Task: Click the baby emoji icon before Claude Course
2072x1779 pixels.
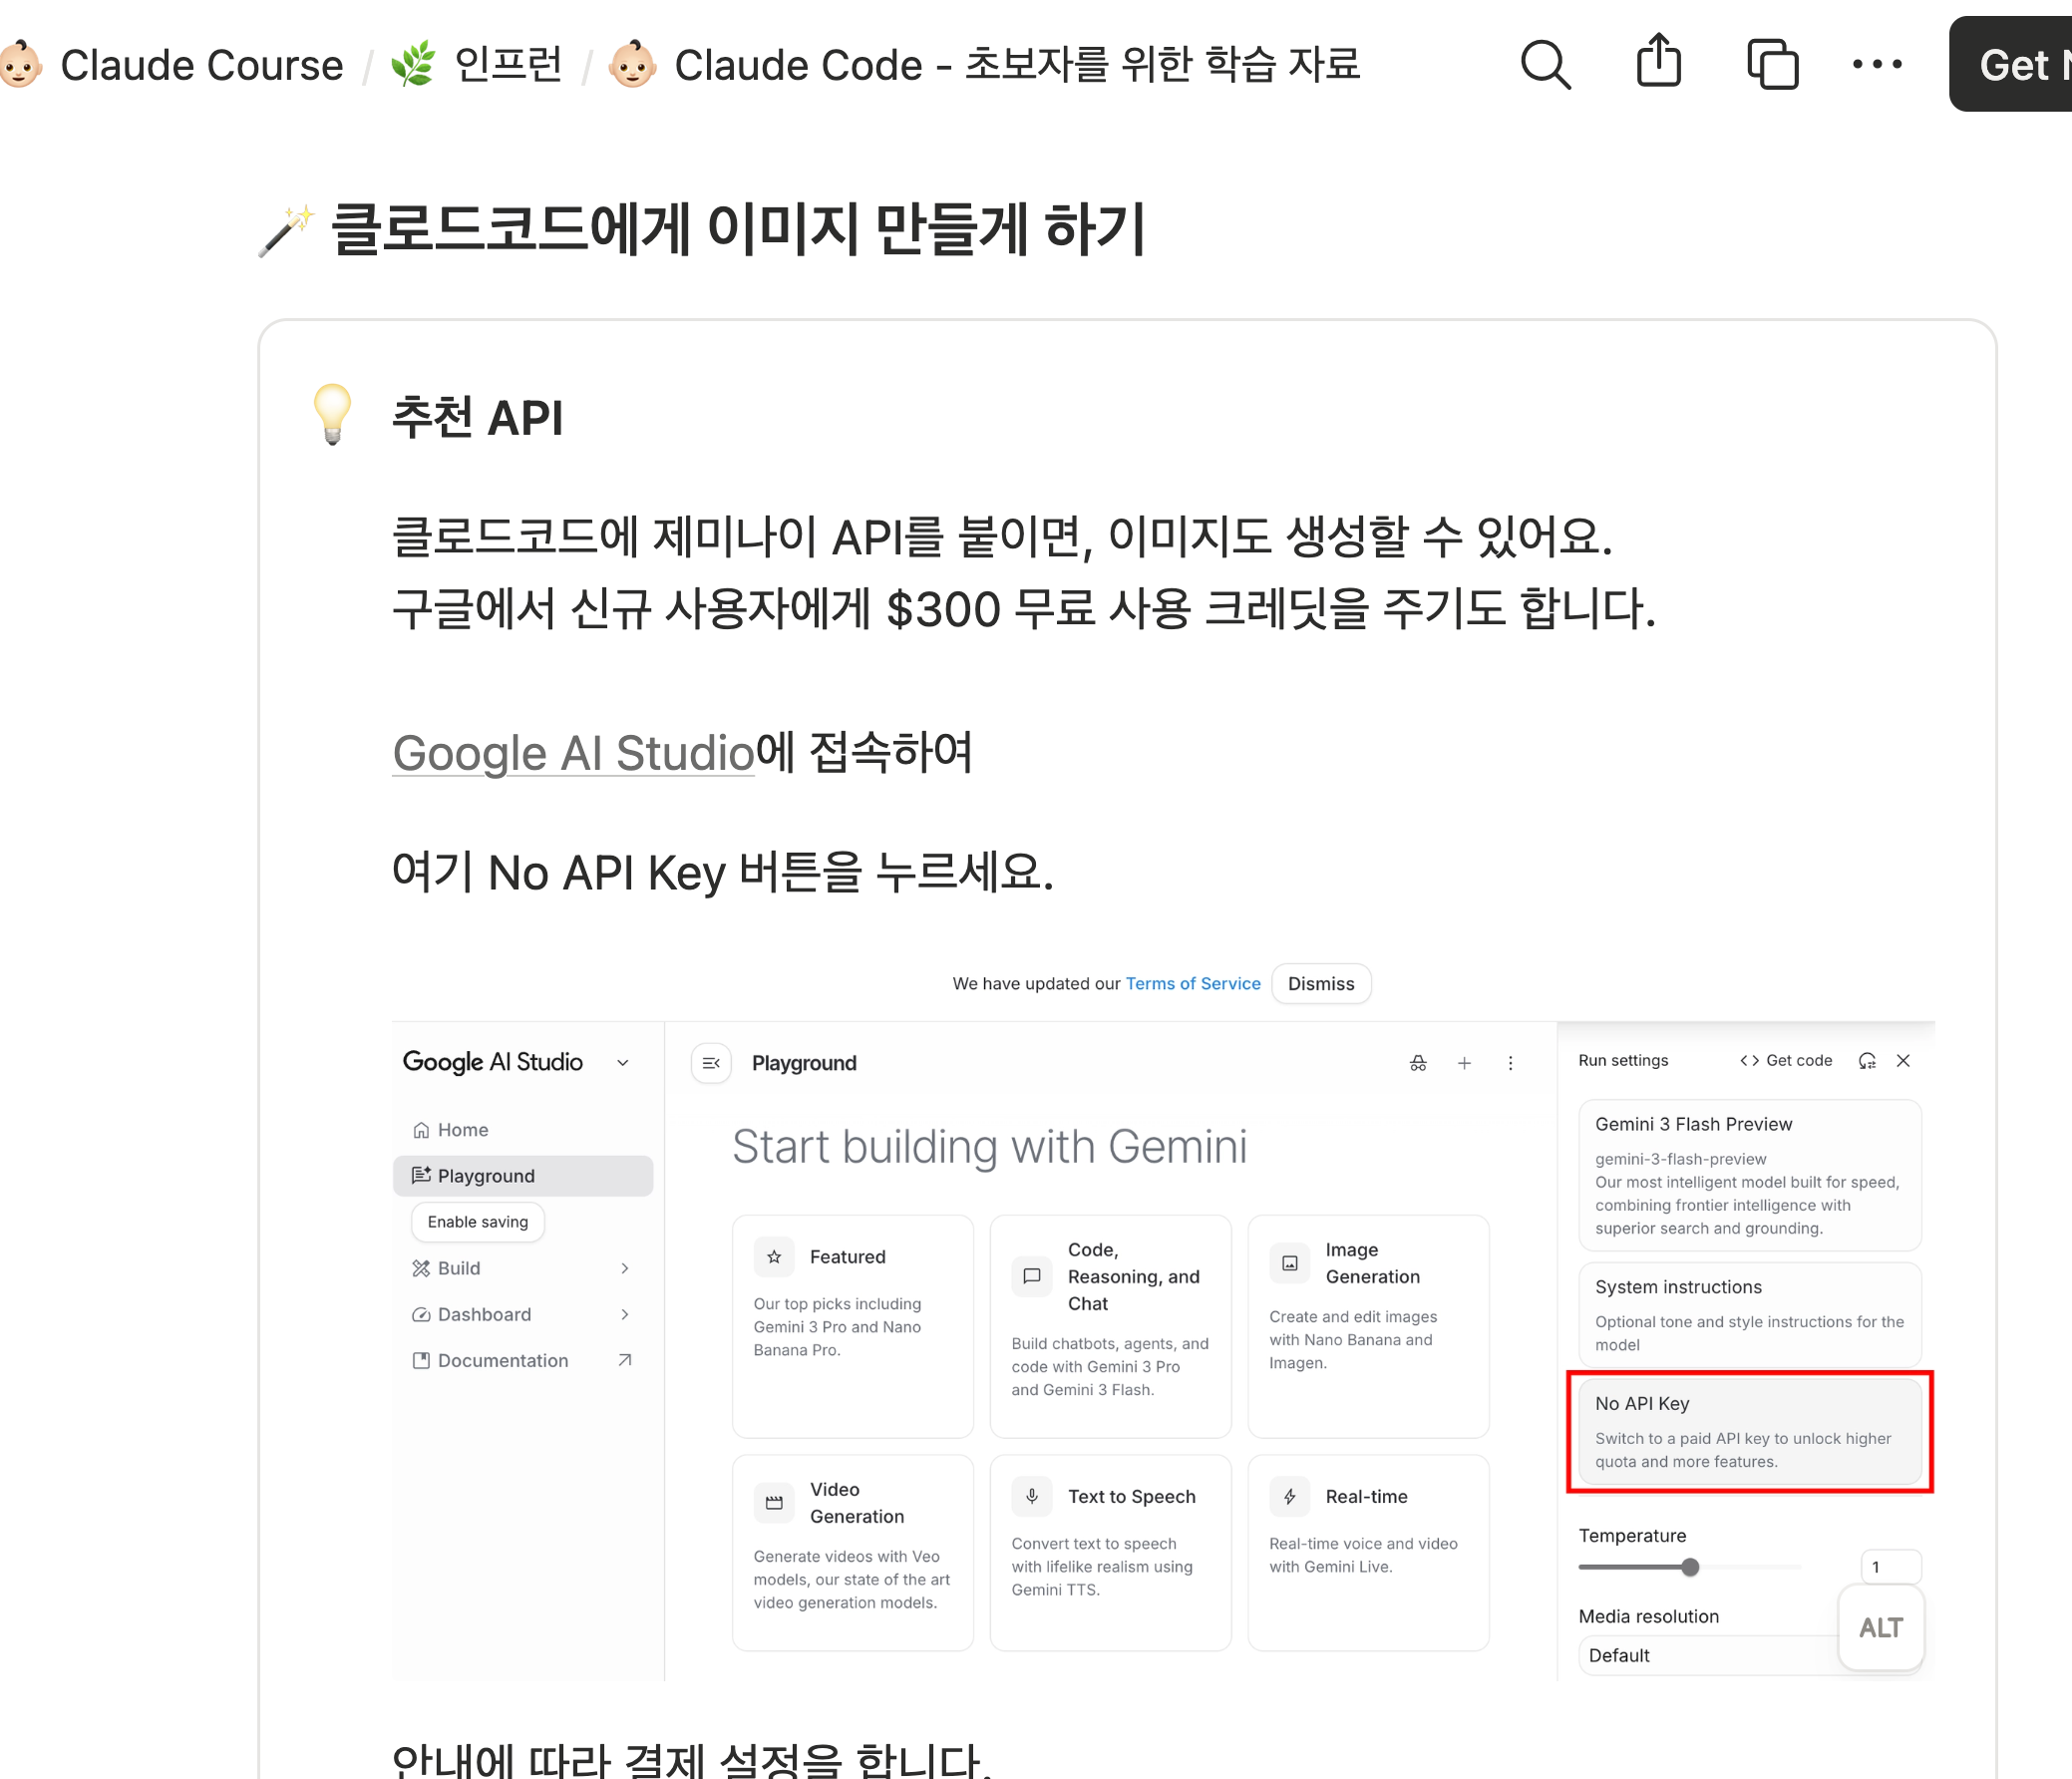Action: pyautogui.click(x=20, y=65)
